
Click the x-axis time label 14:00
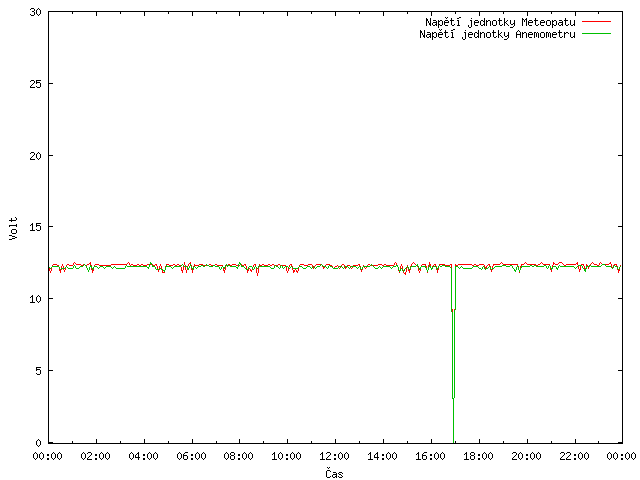pos(382,456)
